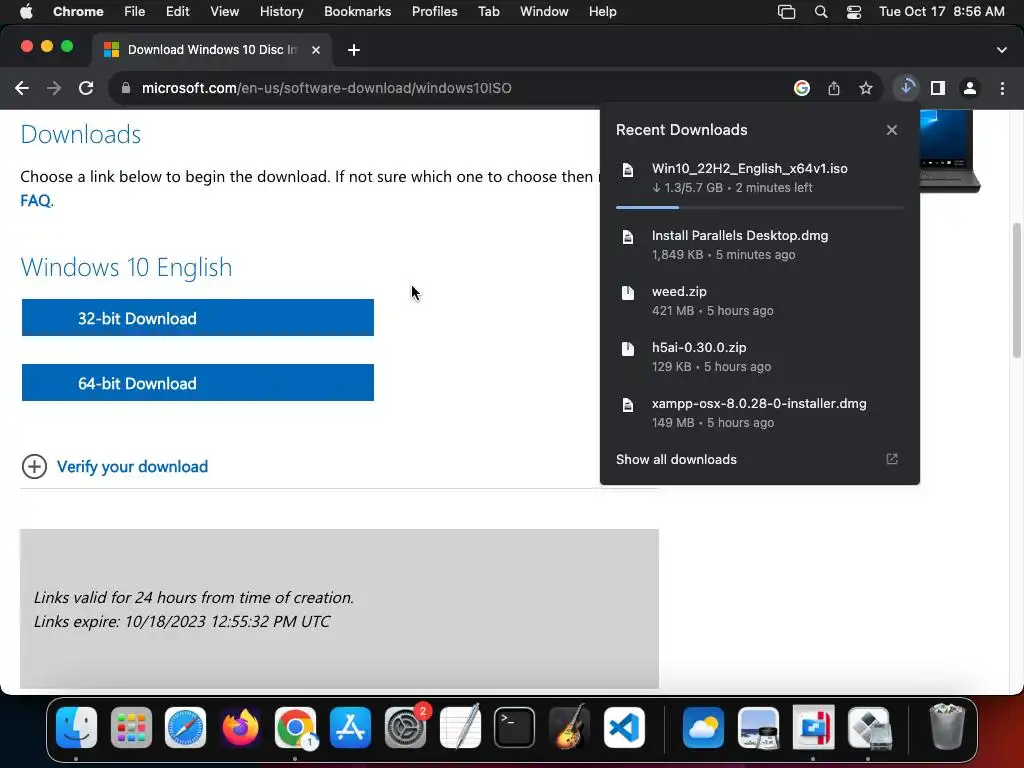
Task: Open the Window menu
Action: [x=544, y=12]
